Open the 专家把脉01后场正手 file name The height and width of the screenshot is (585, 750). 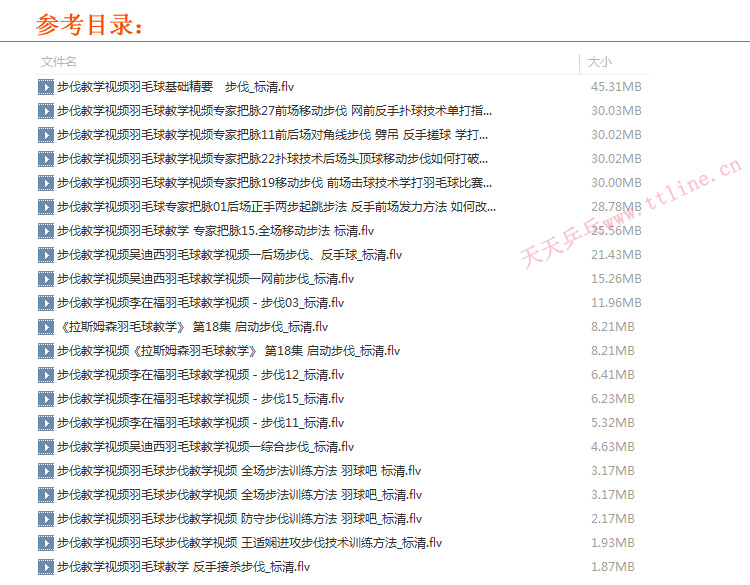pos(276,207)
